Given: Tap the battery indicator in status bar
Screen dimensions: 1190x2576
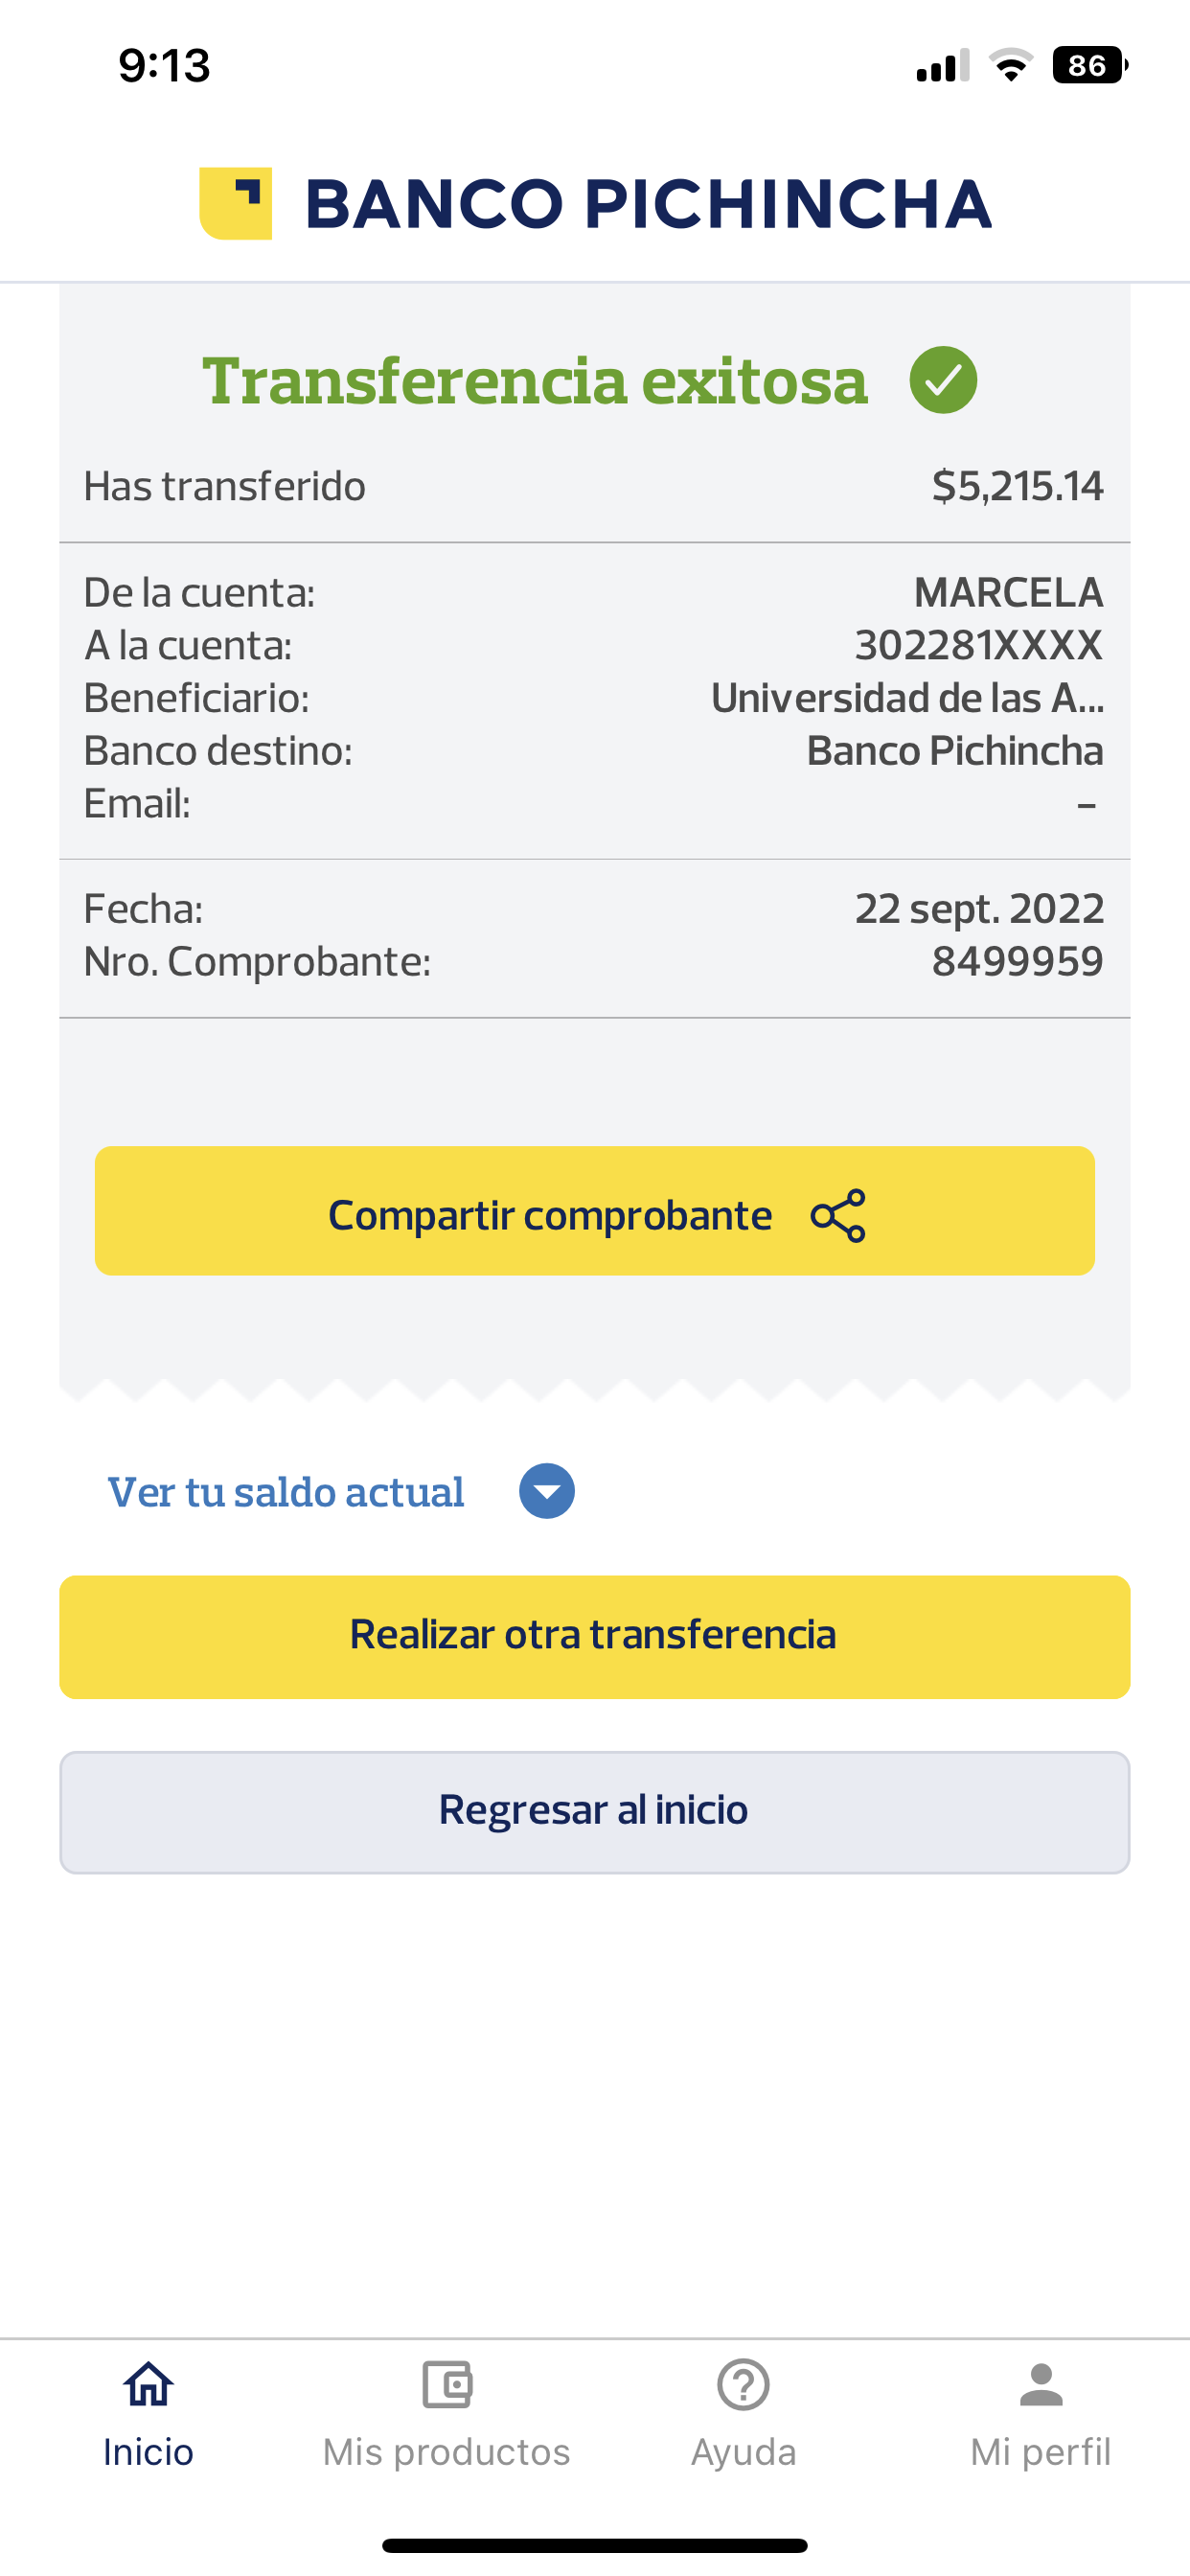Looking at the screenshot, I should click(x=1088, y=66).
